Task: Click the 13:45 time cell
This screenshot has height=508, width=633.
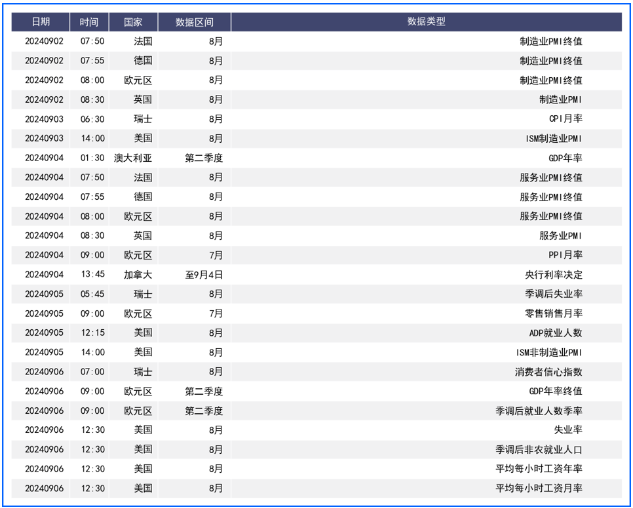Action: (x=92, y=275)
